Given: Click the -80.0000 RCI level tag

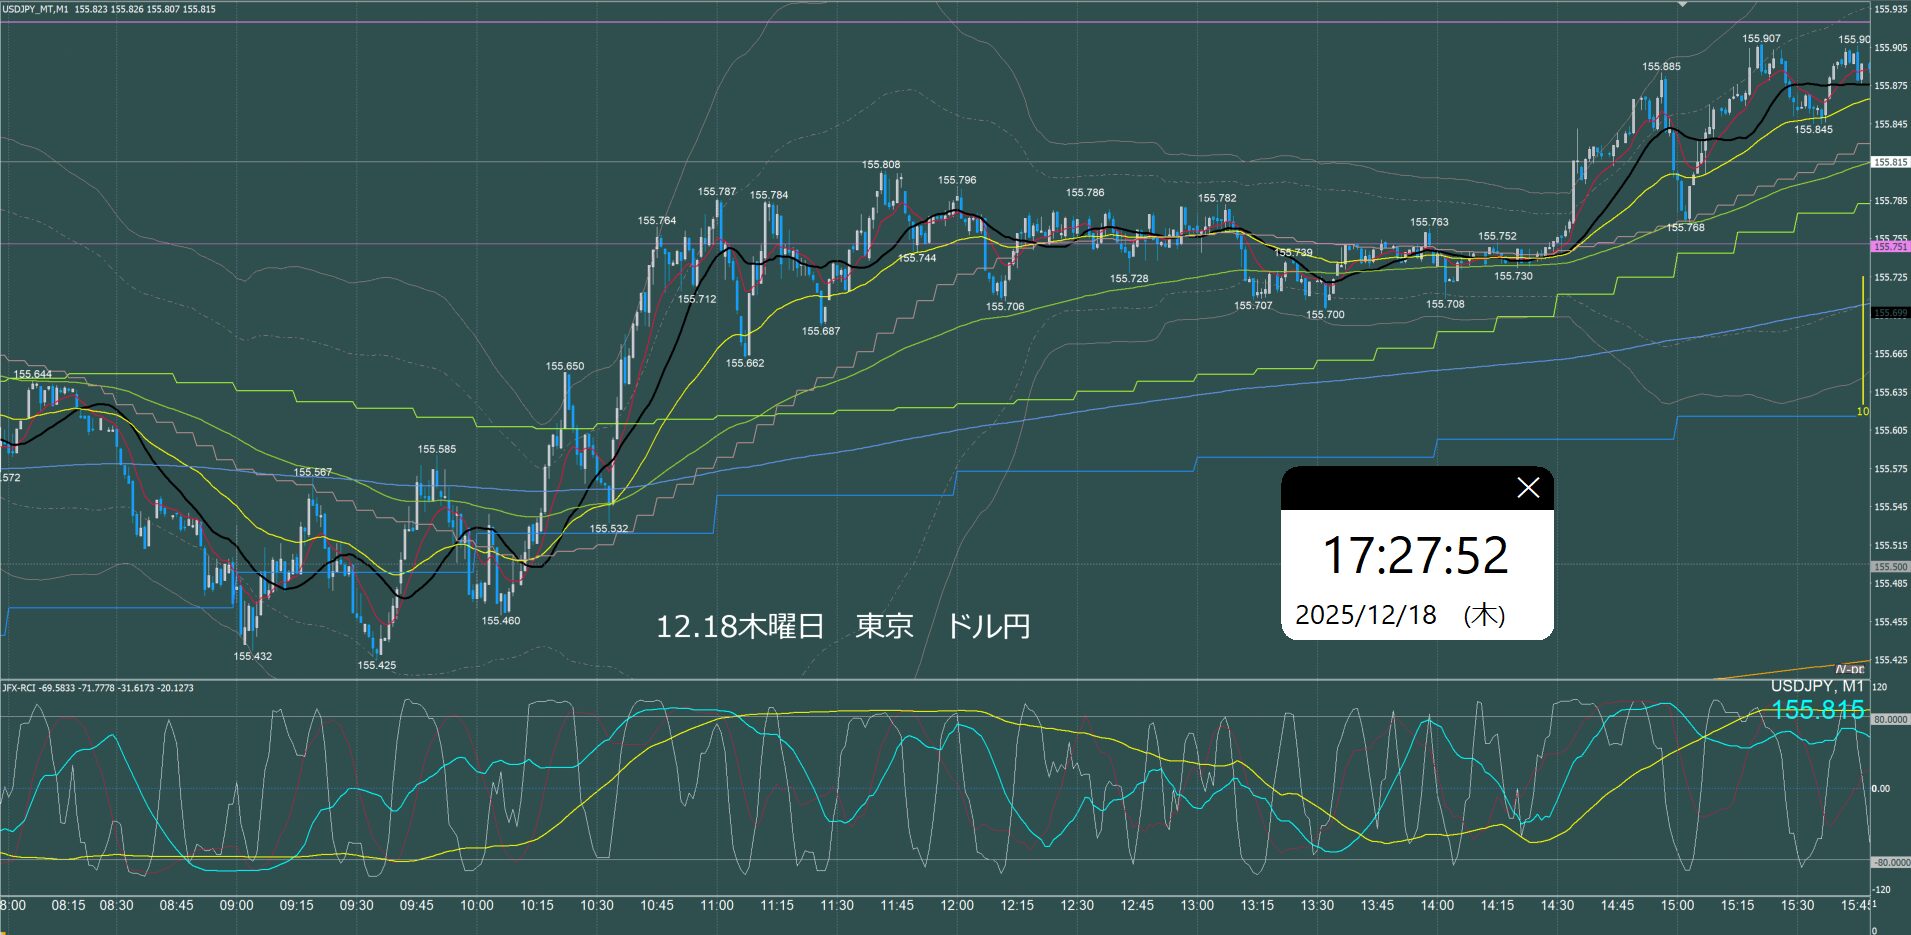Looking at the screenshot, I should tap(1890, 862).
